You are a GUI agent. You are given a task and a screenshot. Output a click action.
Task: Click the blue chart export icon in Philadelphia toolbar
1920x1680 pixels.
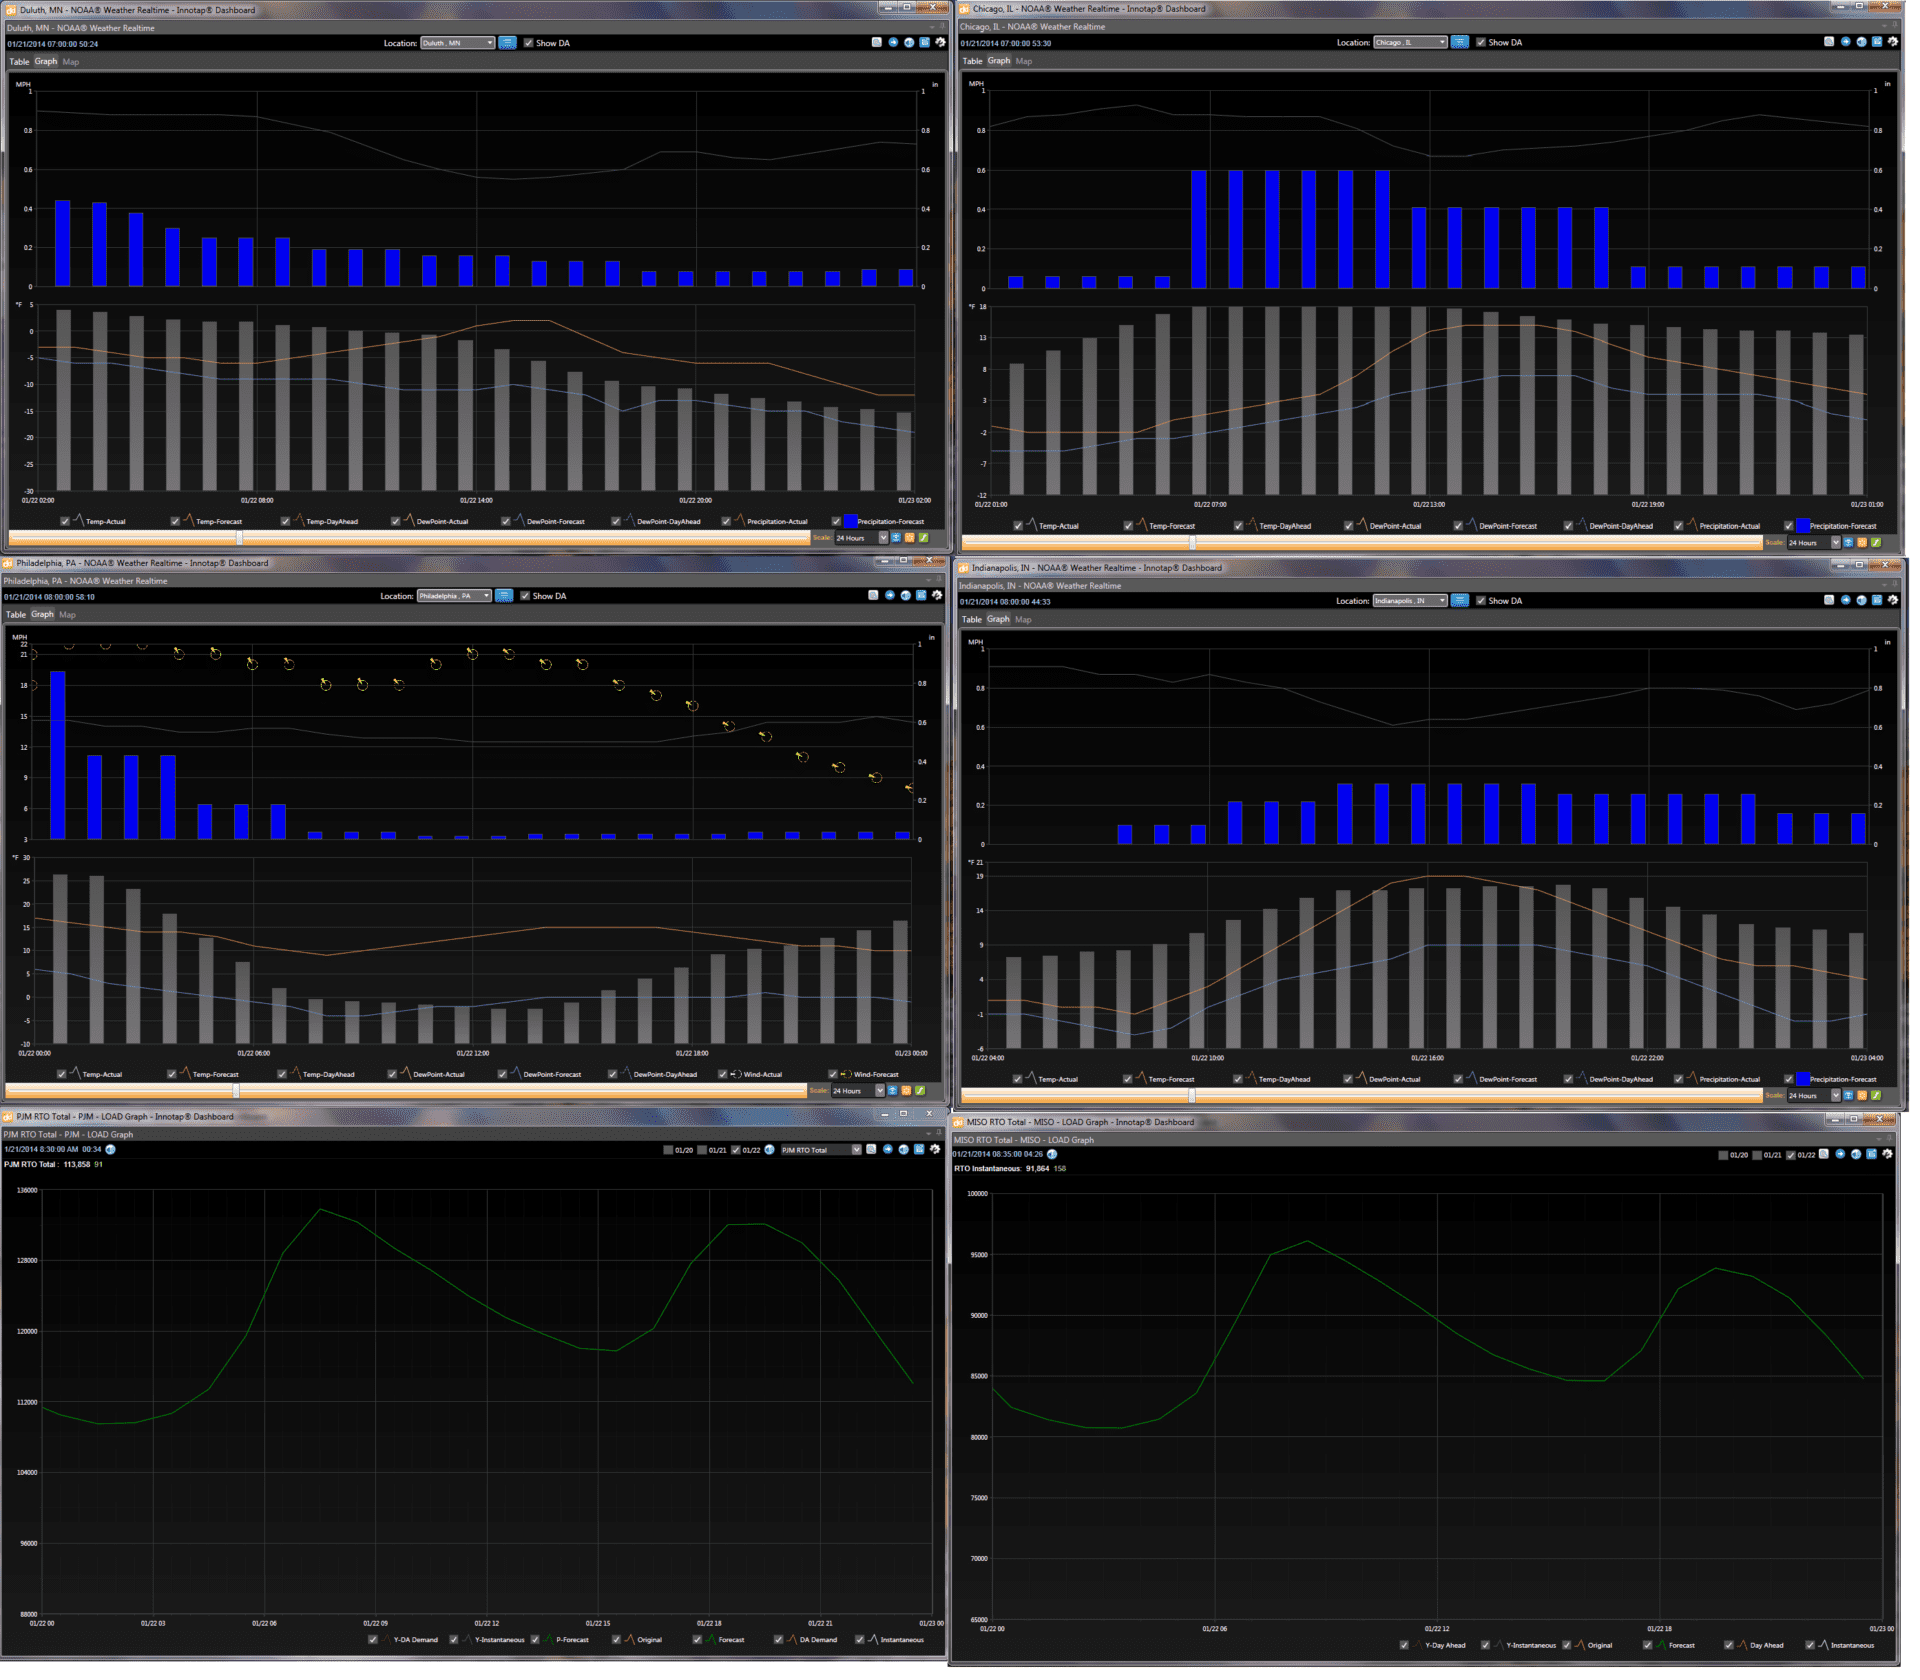click(x=921, y=595)
